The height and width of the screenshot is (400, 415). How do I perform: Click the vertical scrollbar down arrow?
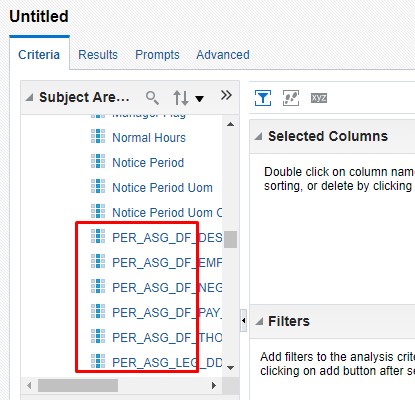230,367
